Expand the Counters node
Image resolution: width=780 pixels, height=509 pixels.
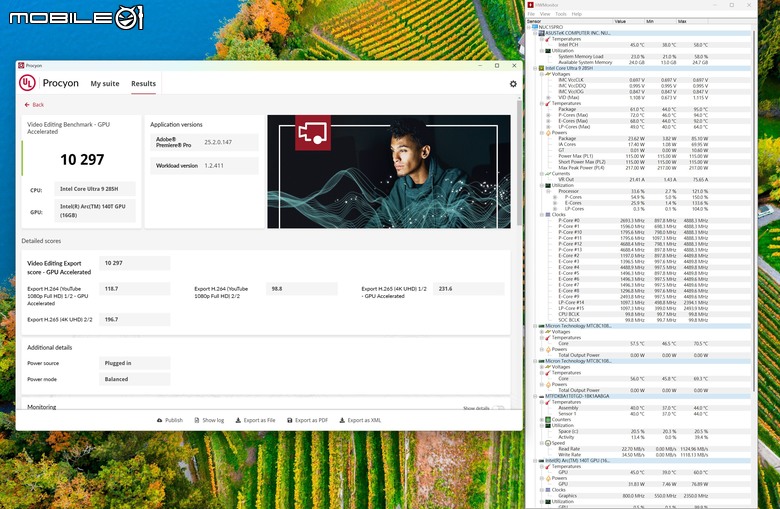[542, 419]
